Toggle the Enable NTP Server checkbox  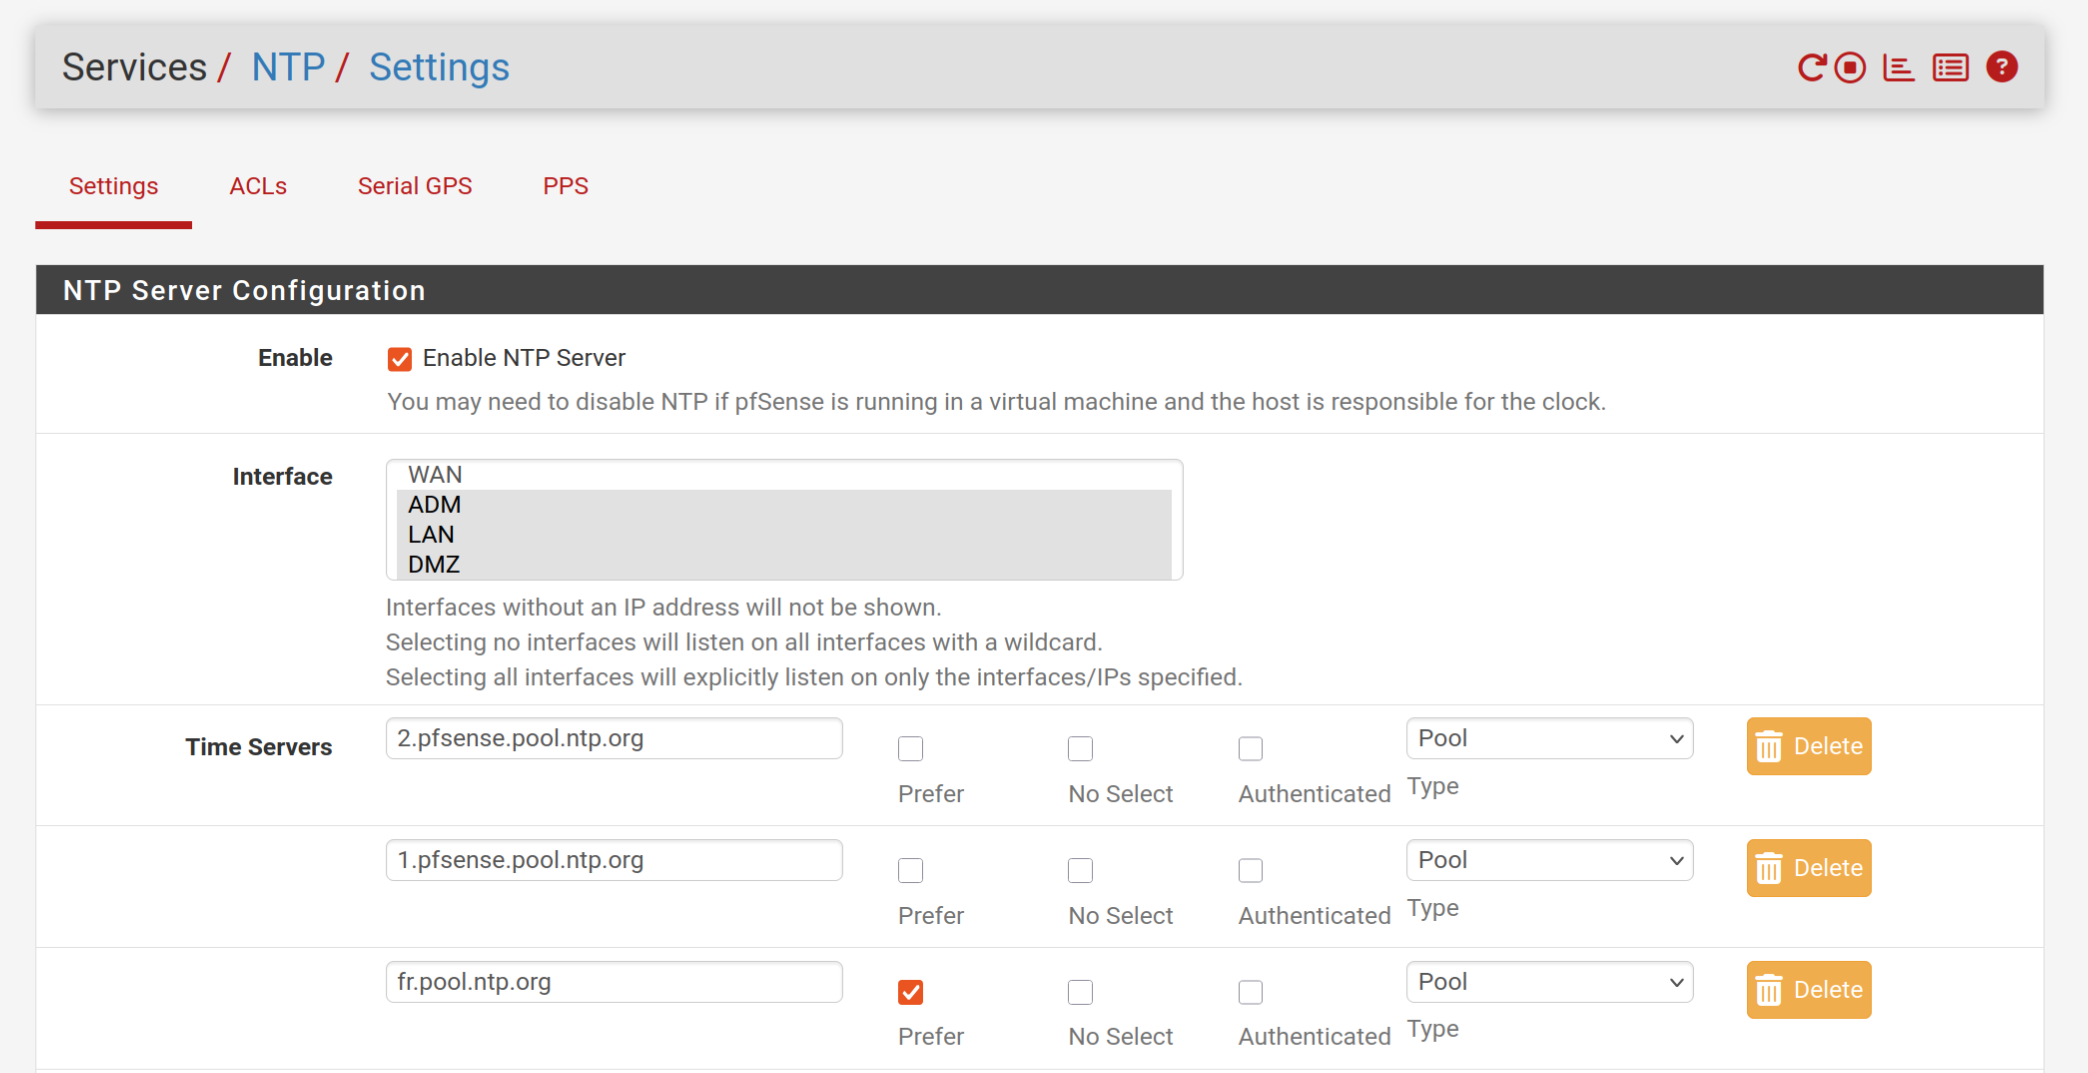pyautogui.click(x=400, y=359)
